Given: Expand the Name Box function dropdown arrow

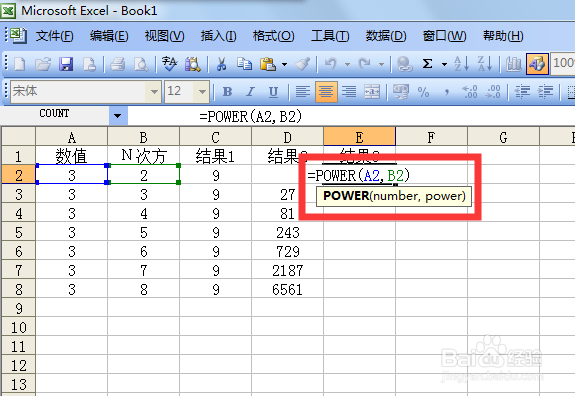Looking at the screenshot, I should click(x=118, y=116).
